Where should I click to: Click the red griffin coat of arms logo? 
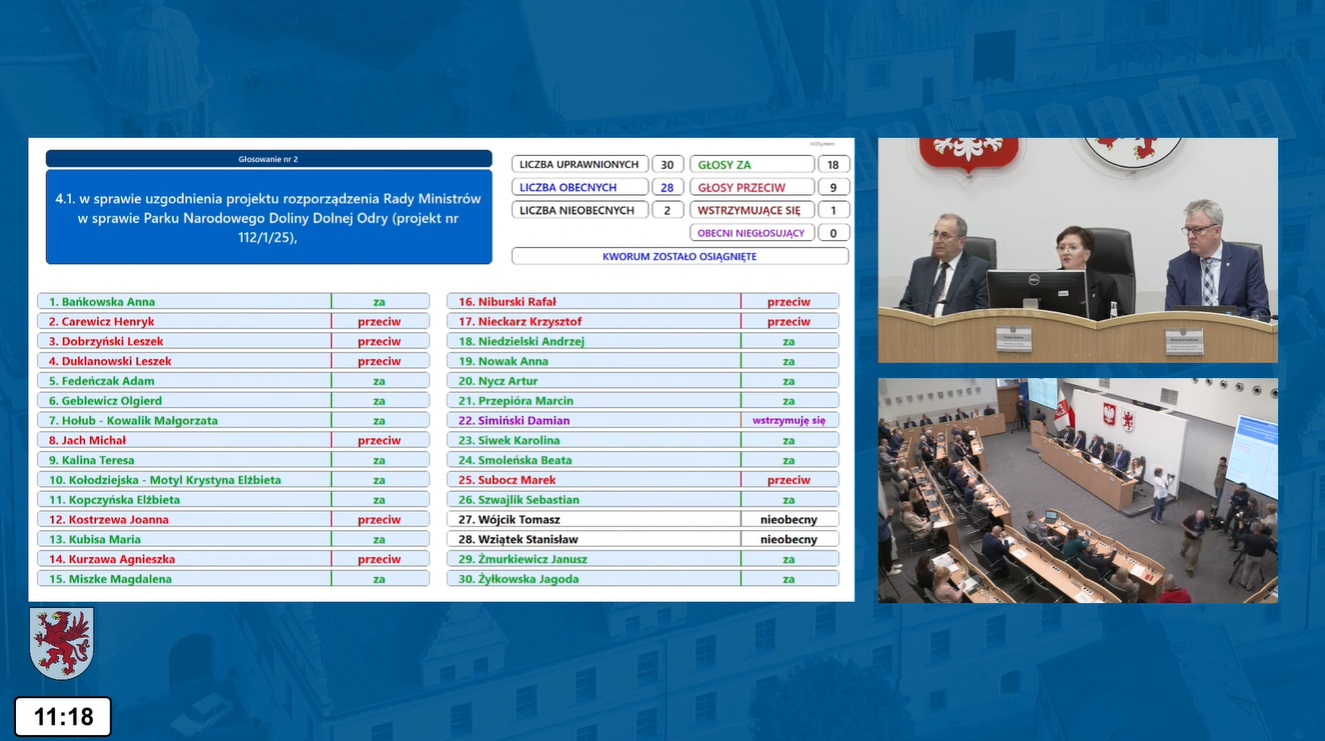coord(61,643)
